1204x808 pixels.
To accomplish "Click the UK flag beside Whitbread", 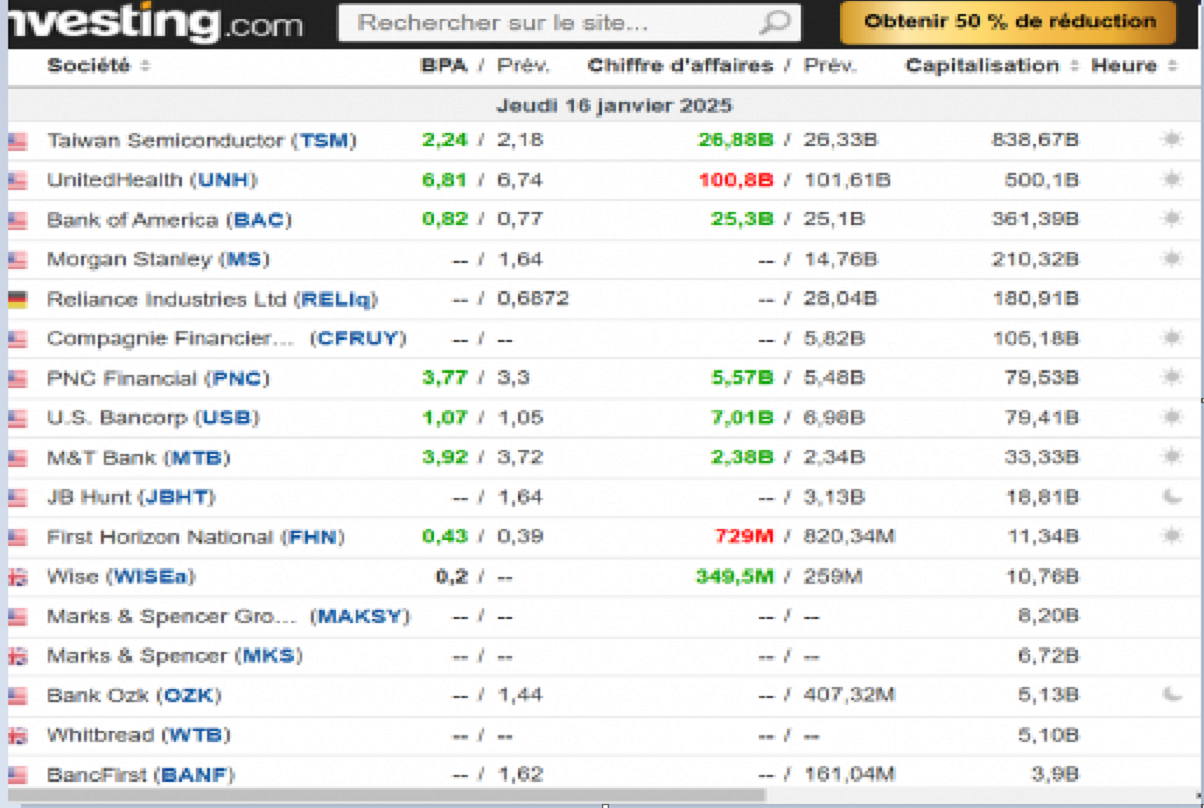I will point(18,735).
